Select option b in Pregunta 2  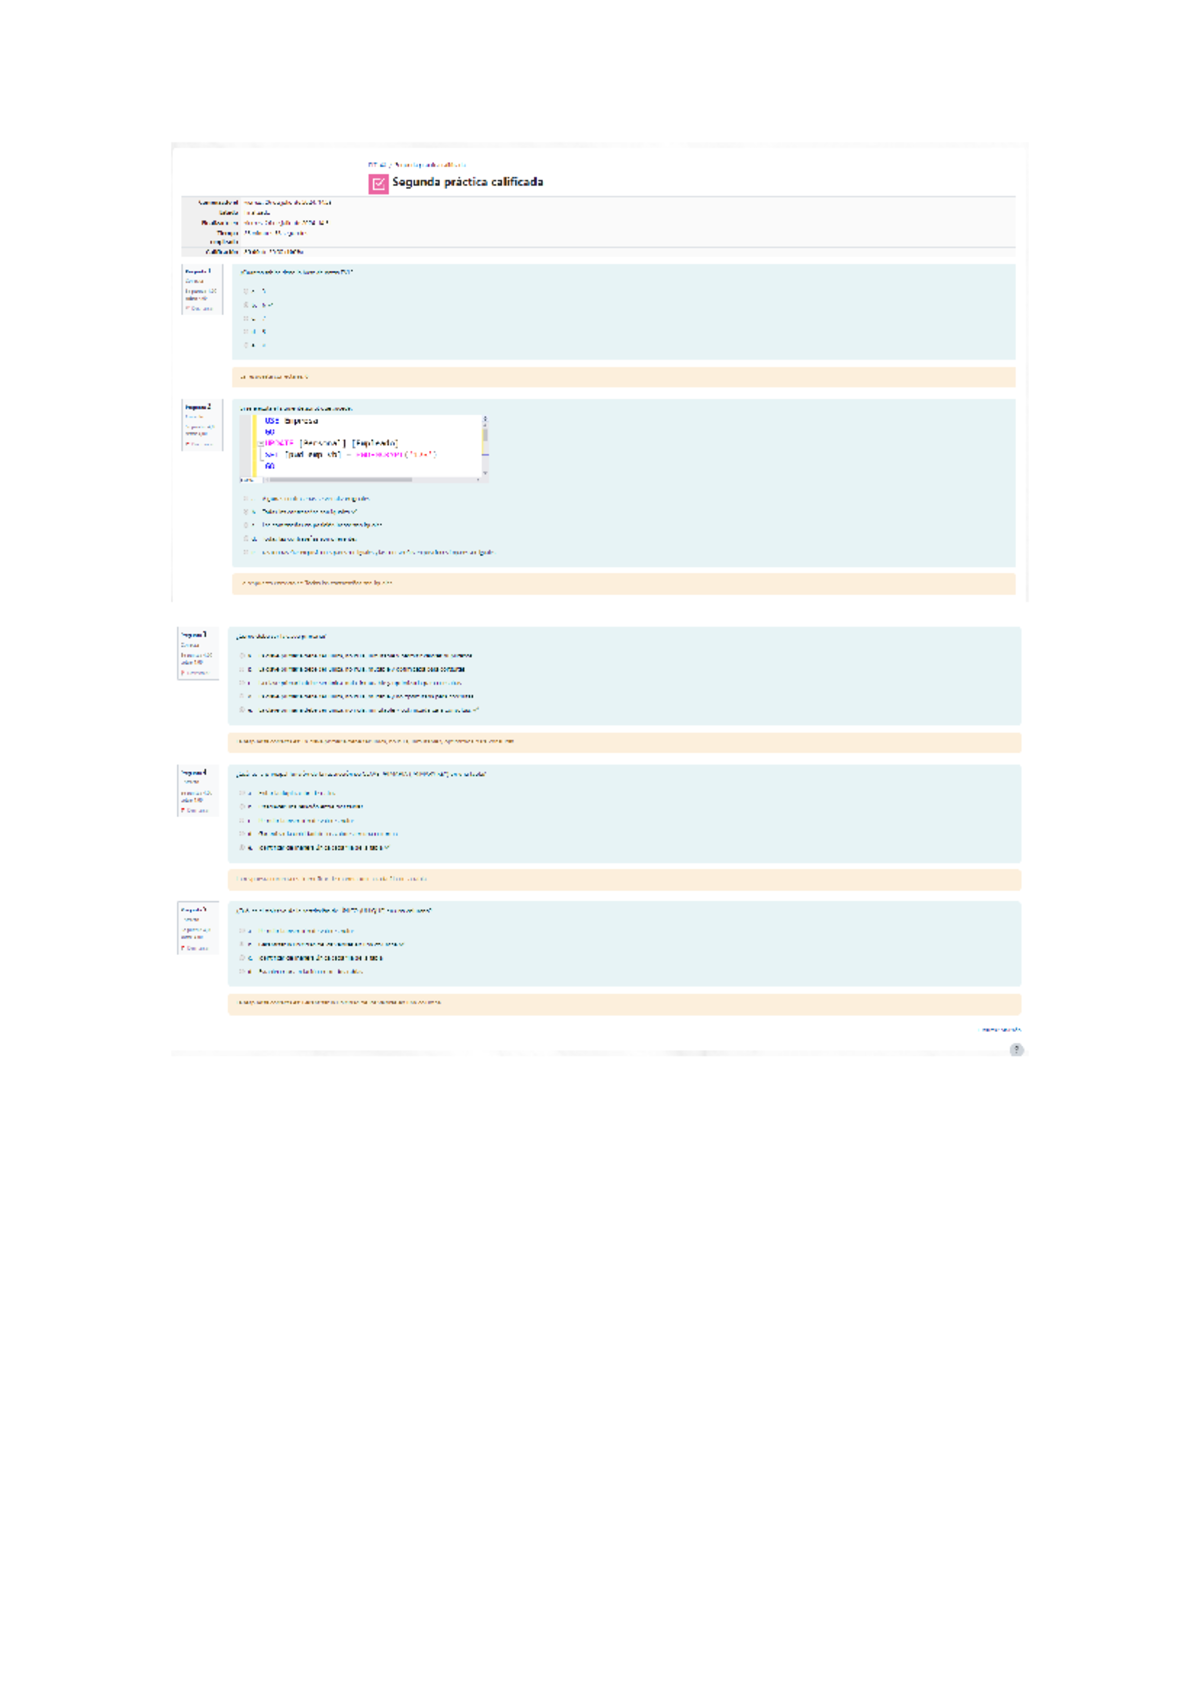(x=246, y=511)
